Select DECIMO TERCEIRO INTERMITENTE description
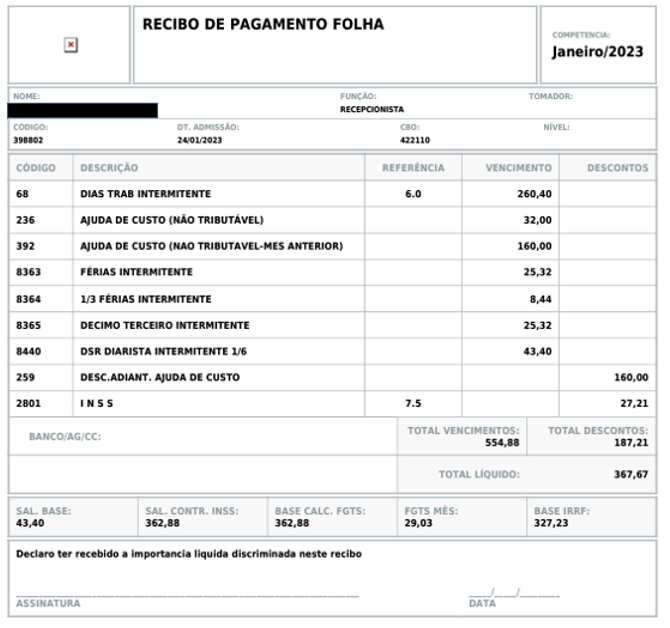Screen dimensions: 670x628 [165, 326]
